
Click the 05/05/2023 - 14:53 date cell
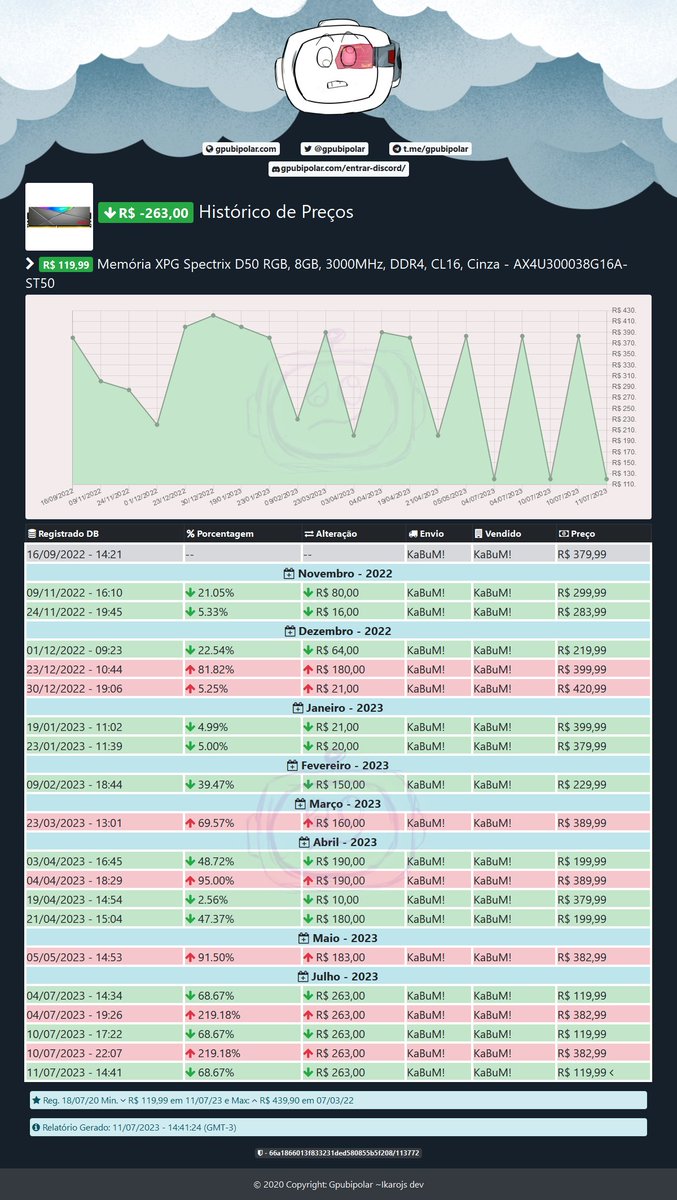click(104, 957)
